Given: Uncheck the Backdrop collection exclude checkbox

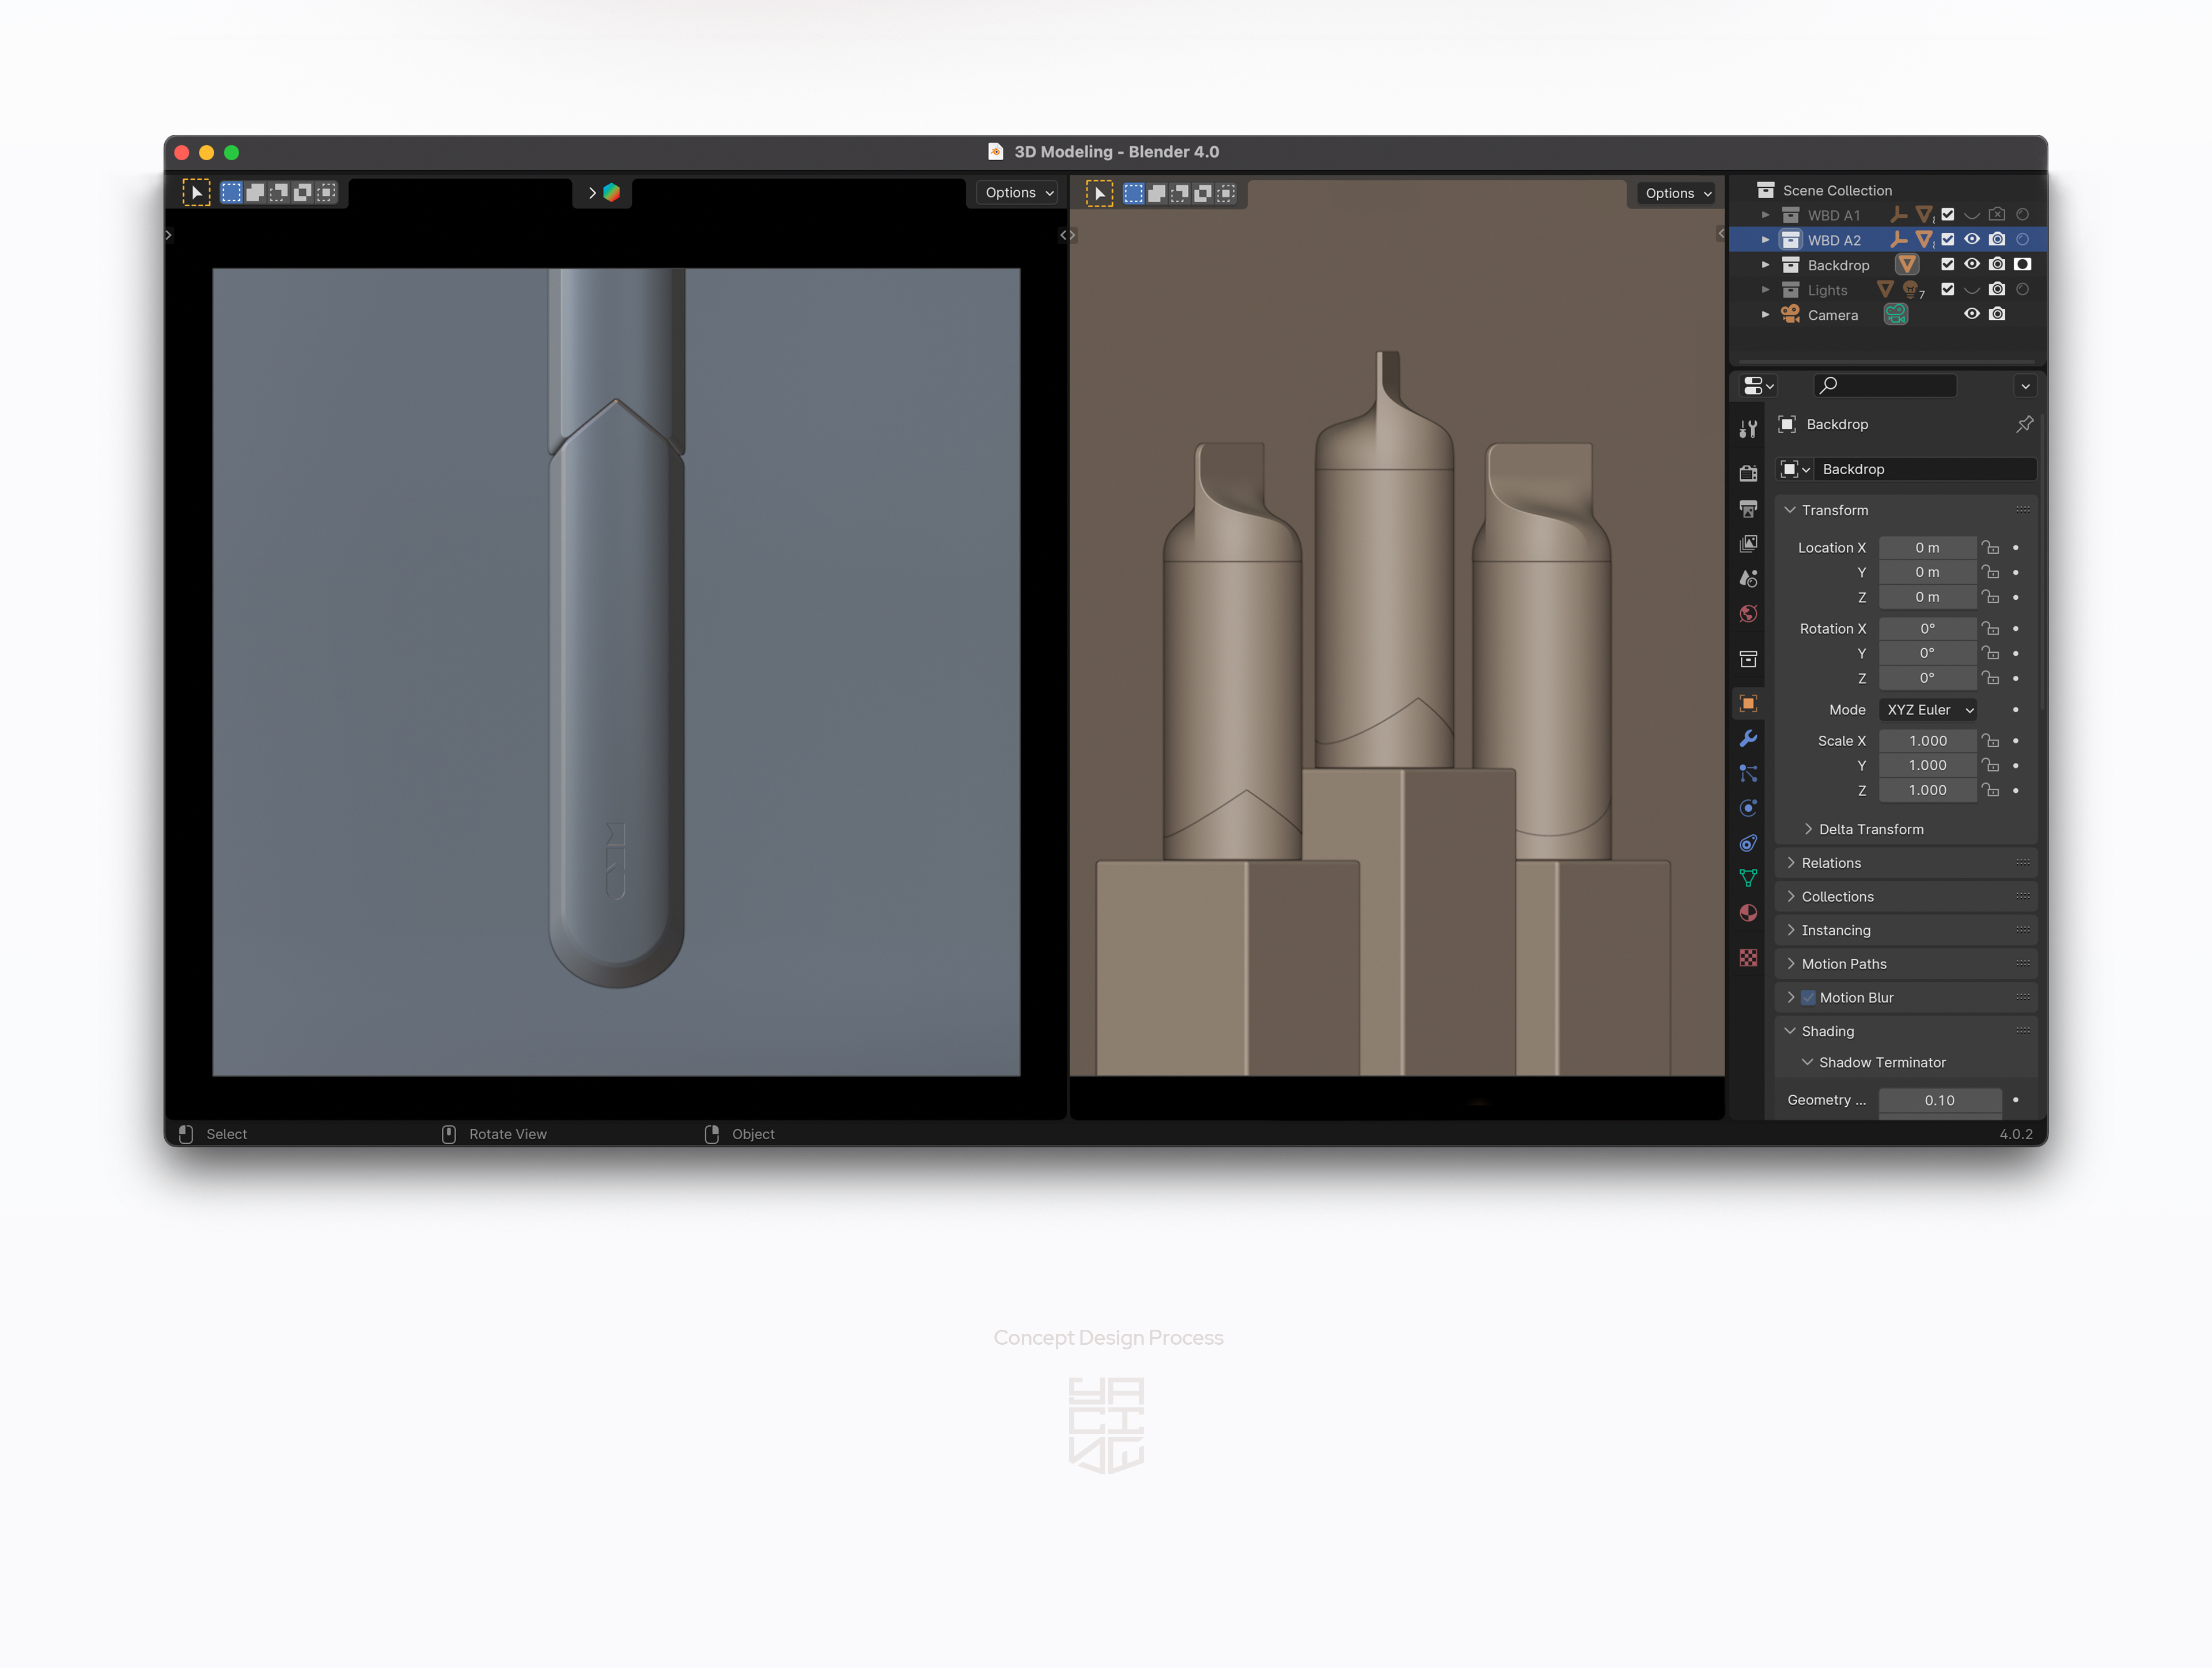Looking at the screenshot, I should tap(1947, 265).
